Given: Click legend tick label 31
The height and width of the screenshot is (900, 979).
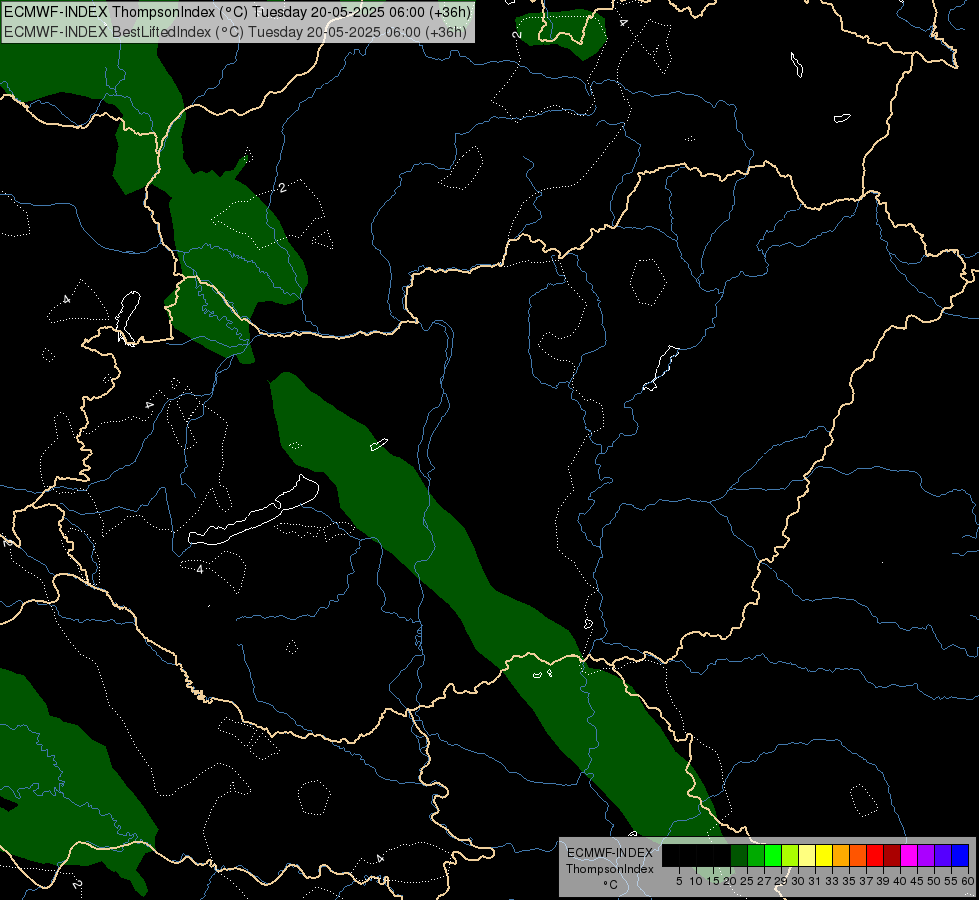Looking at the screenshot, I should (x=815, y=881).
